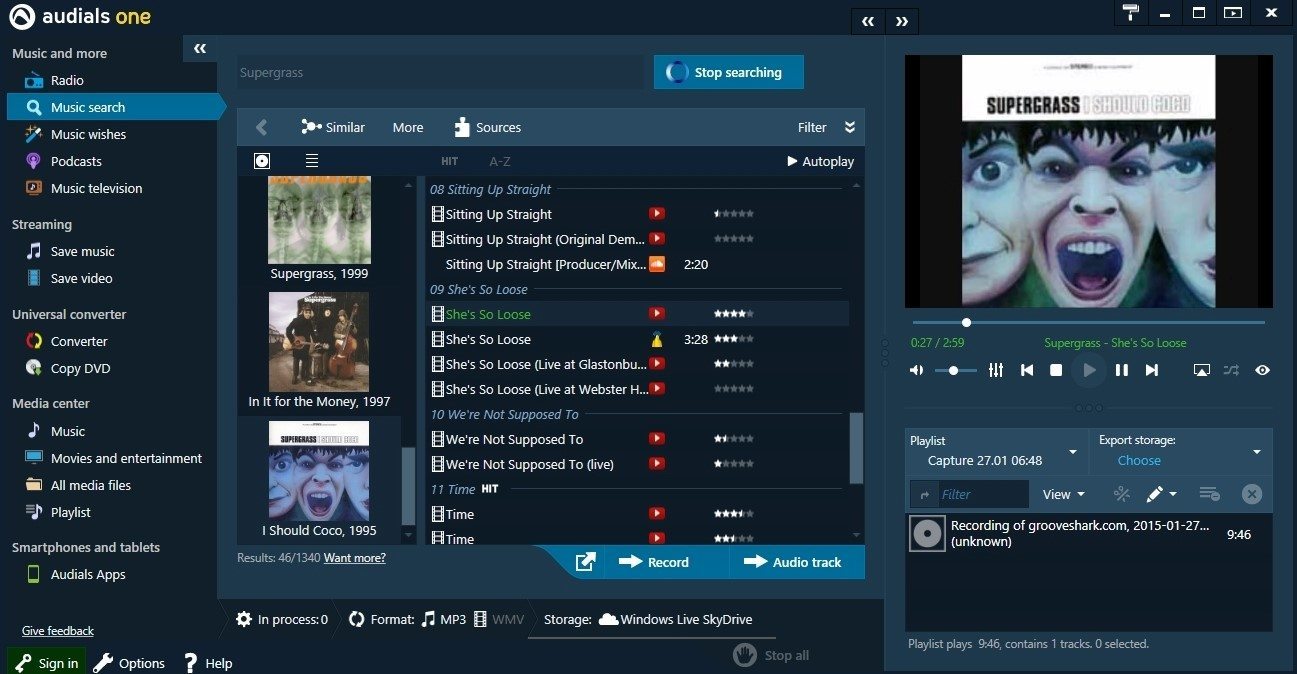Screen dimensions: 1297x674
Task: Select the WMV video format
Action: 499,619
